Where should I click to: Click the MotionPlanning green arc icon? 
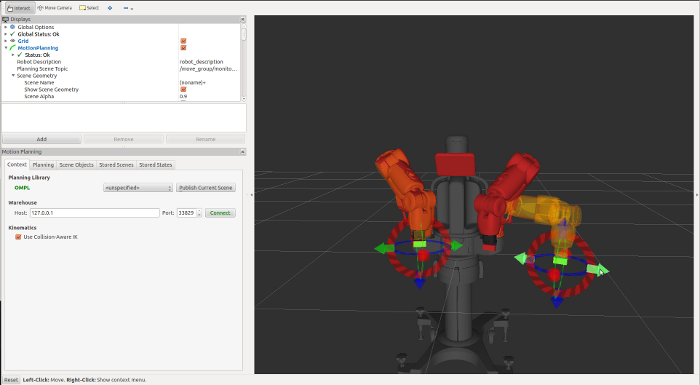pyautogui.click(x=12, y=48)
